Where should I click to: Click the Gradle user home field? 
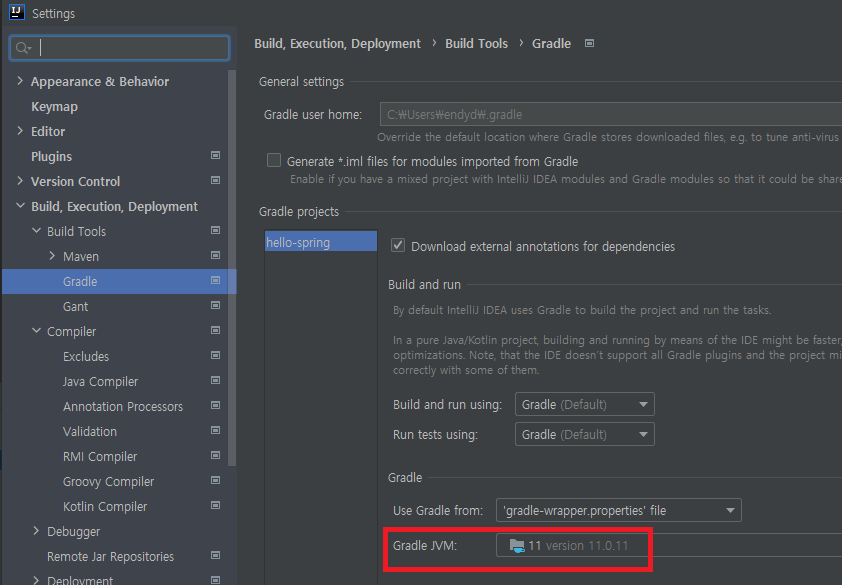[611, 114]
